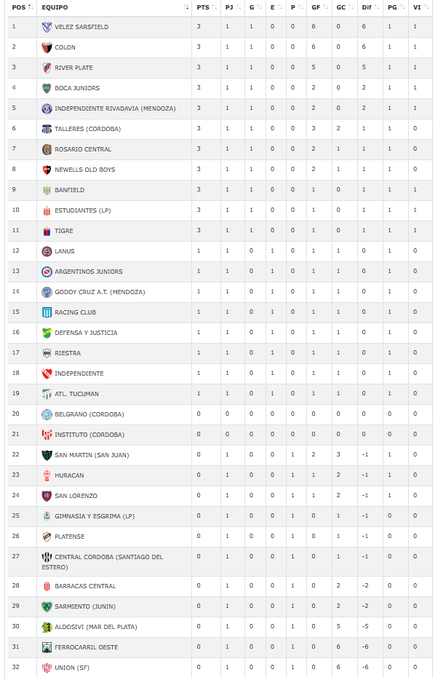Open the Talleres (Cordoba) team name

(88, 129)
